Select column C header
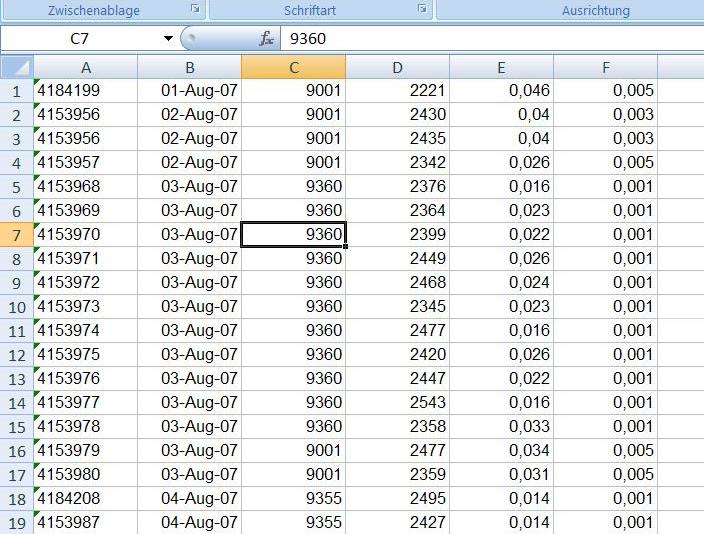 click(x=294, y=67)
